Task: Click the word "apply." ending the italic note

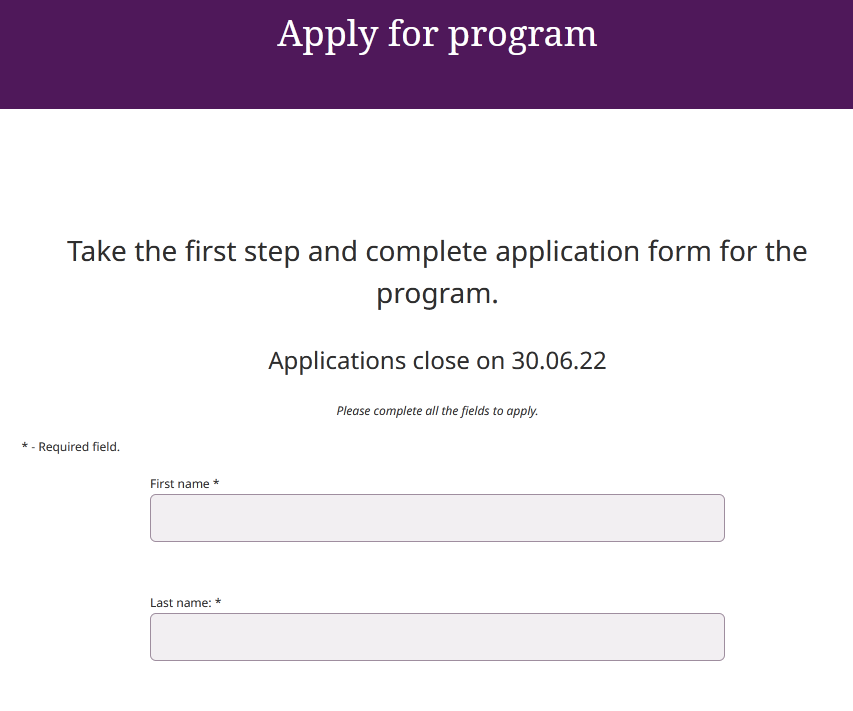Action: [x=522, y=411]
